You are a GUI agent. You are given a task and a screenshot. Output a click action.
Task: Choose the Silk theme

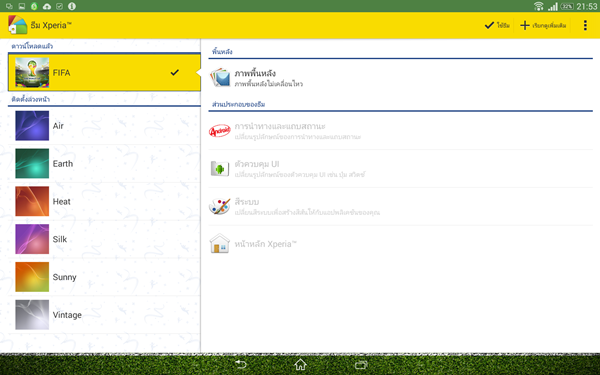pos(104,239)
